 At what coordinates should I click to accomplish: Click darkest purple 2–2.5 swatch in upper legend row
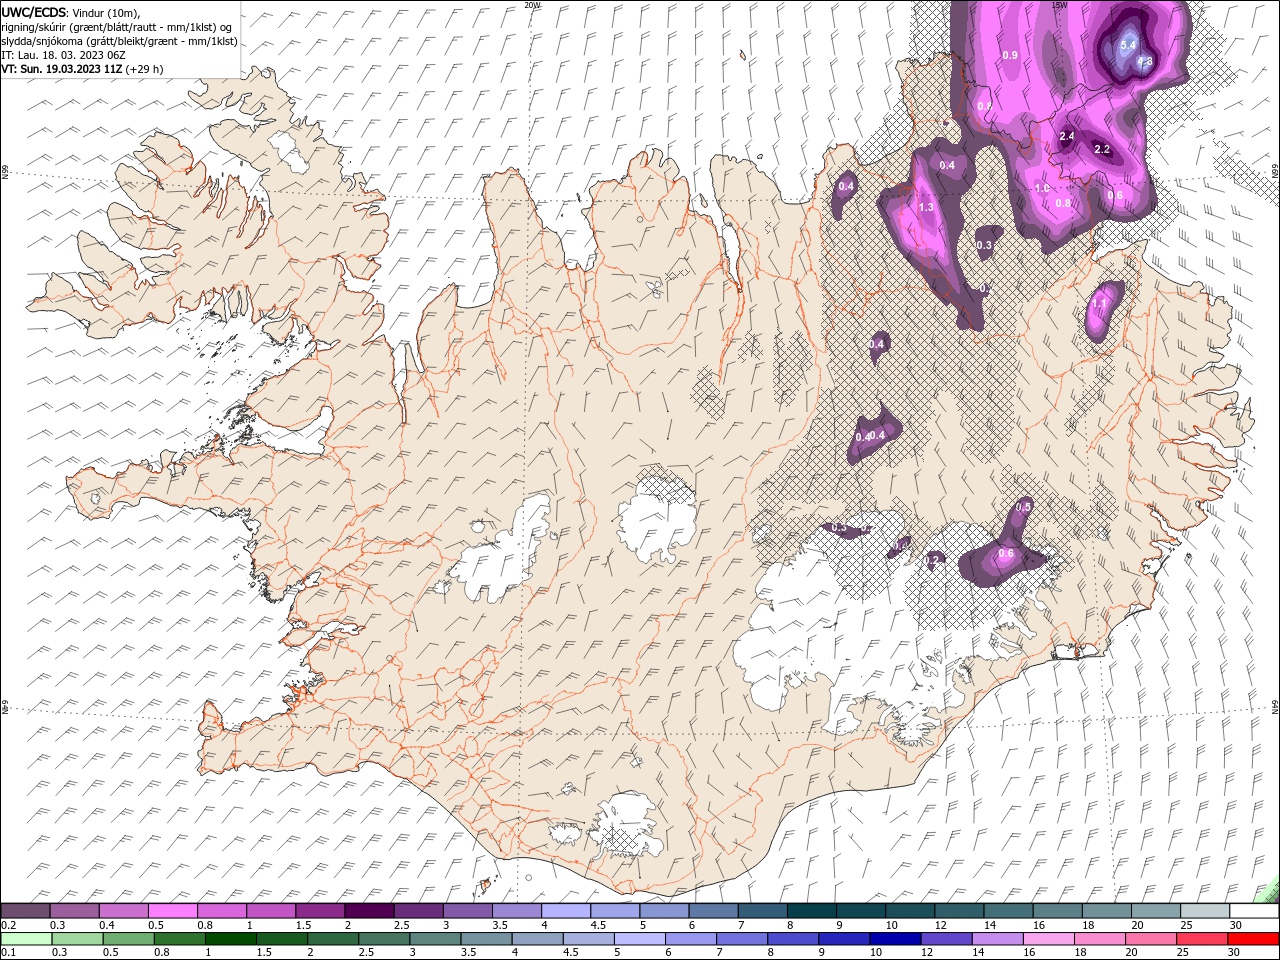(369, 911)
